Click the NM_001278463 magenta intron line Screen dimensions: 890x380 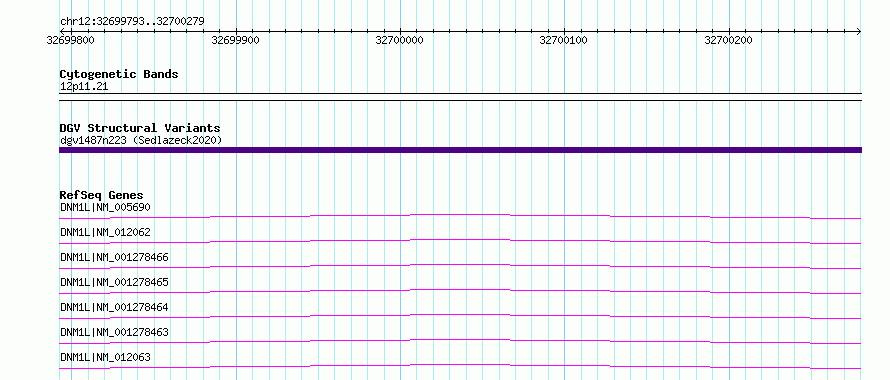coord(460,341)
